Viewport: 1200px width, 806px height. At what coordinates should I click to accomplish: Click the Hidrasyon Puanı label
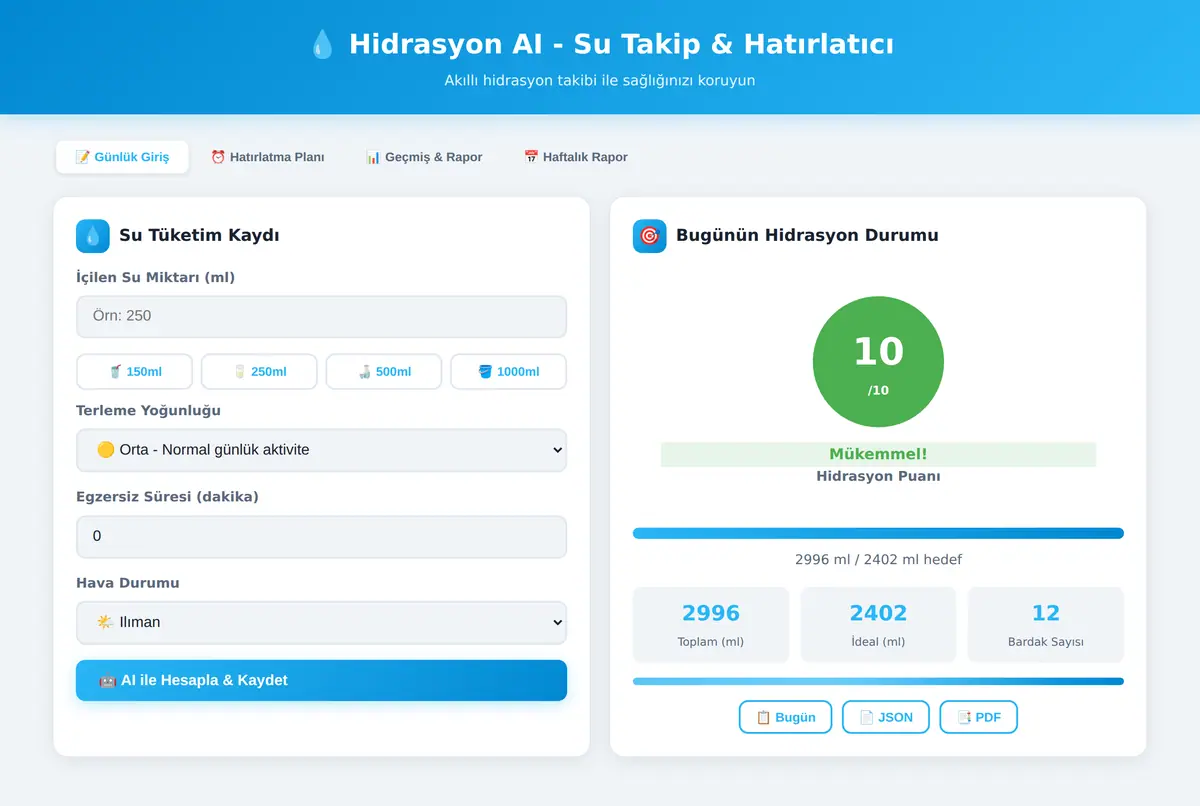(878, 476)
